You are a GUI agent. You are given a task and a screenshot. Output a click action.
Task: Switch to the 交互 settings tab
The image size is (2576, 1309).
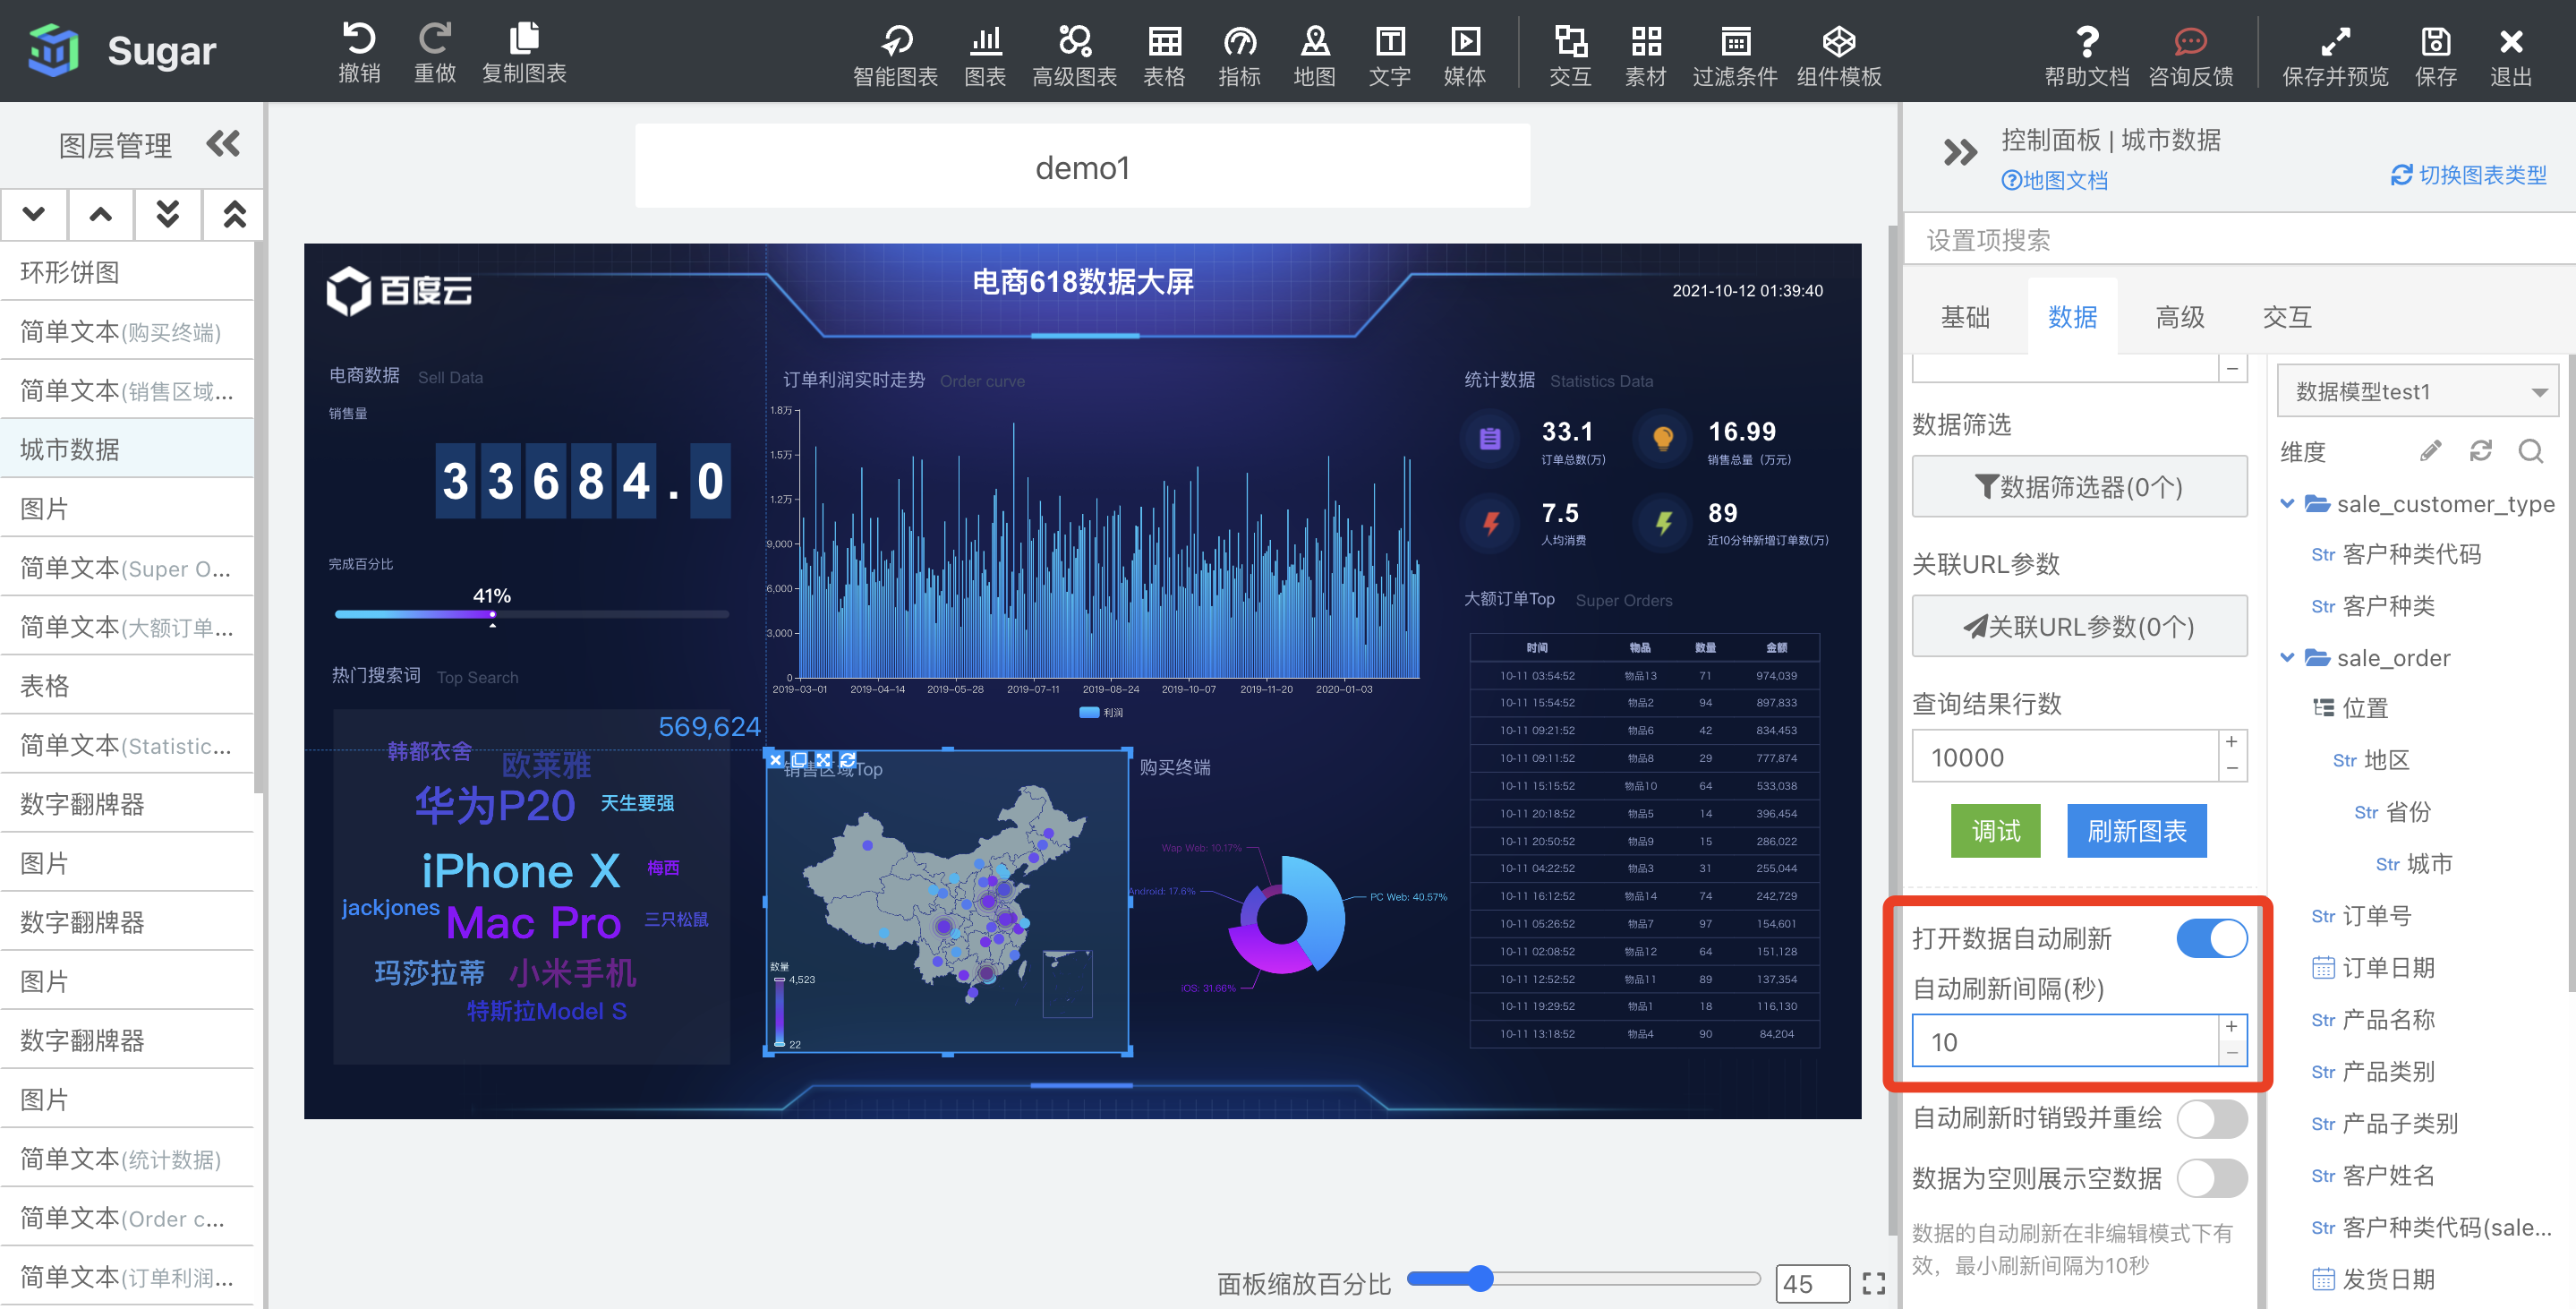(x=2287, y=316)
